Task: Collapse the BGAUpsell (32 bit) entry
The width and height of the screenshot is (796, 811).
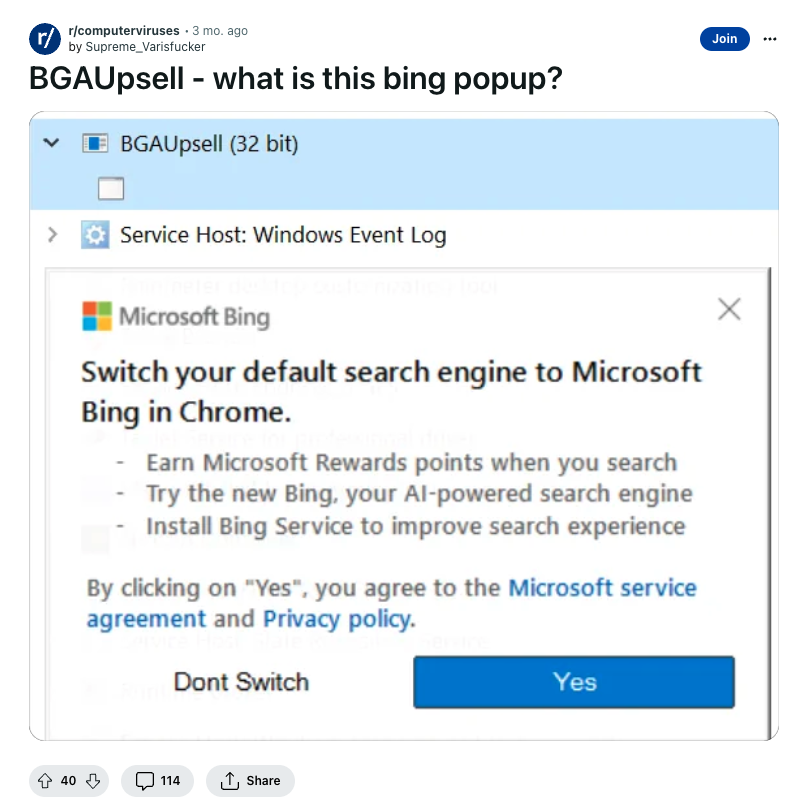Action: click(x=51, y=143)
